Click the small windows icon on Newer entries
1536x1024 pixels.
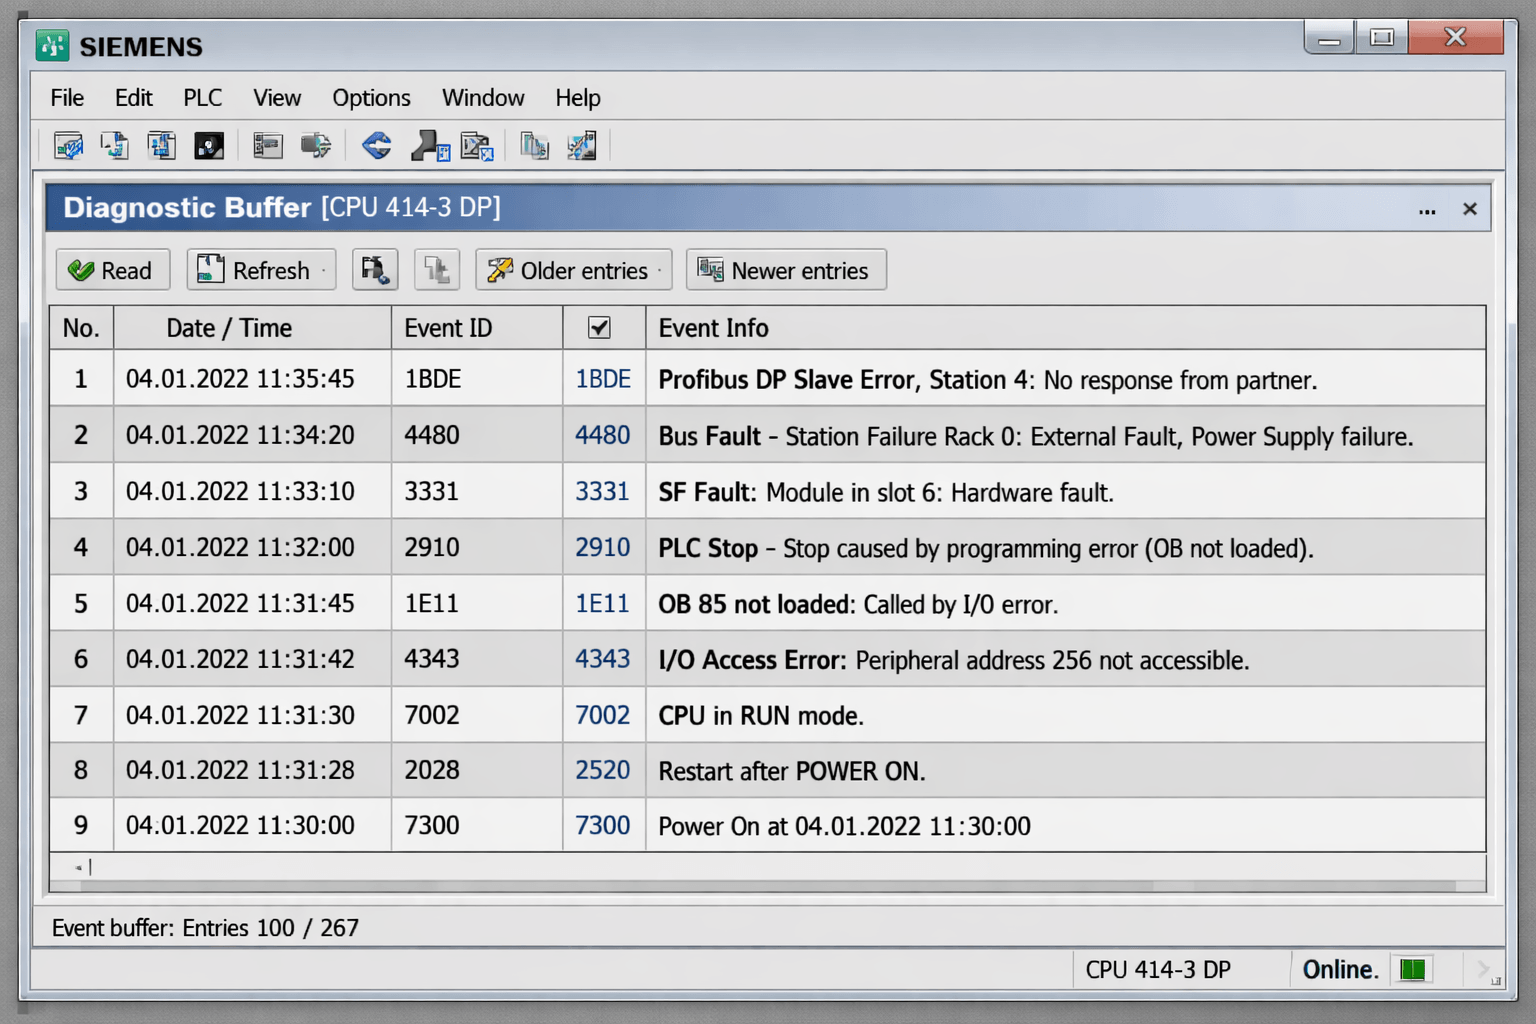pos(711,269)
